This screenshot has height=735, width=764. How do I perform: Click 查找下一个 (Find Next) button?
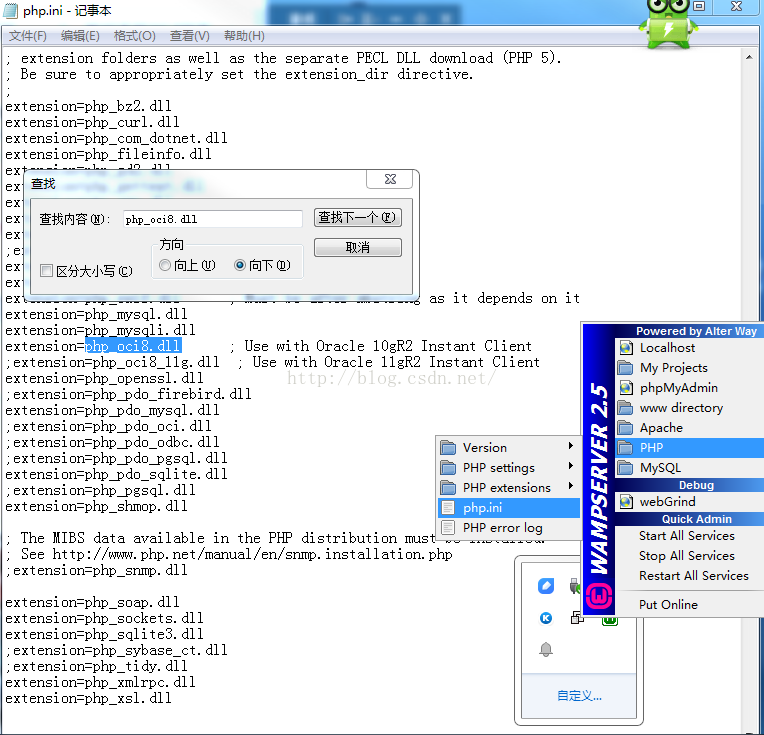point(358,217)
